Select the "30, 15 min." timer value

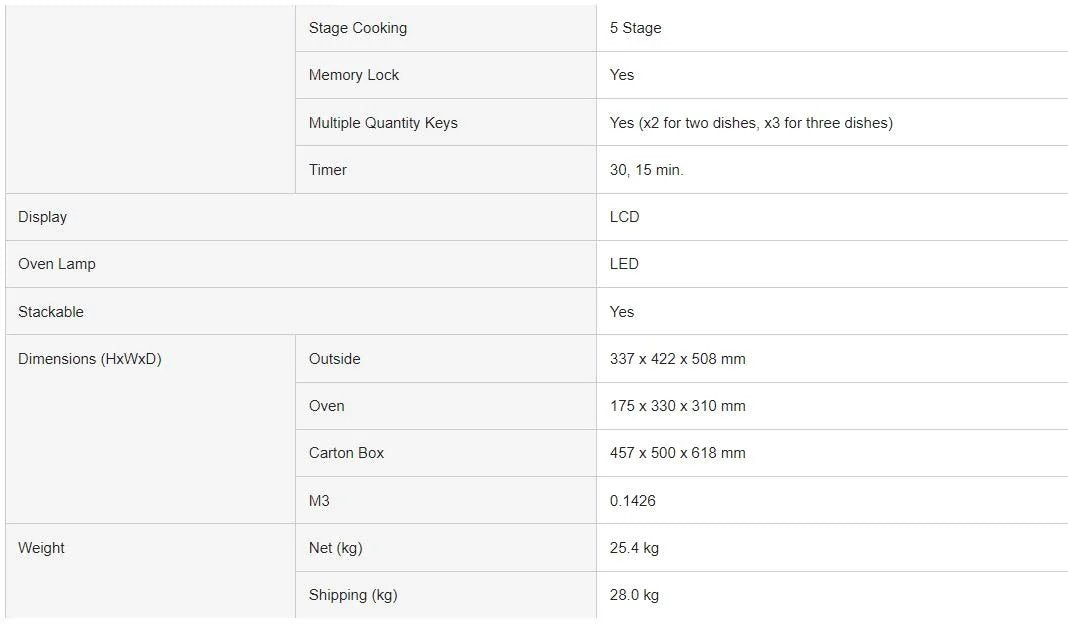647,170
